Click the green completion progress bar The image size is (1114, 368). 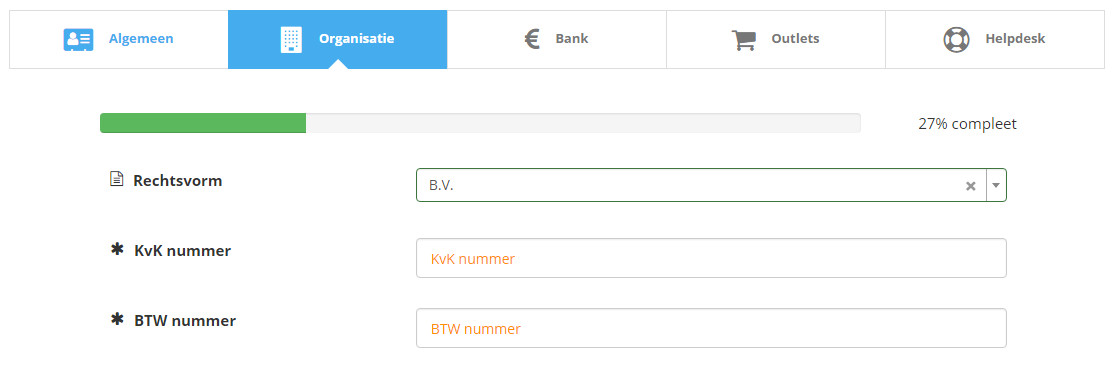(203, 123)
